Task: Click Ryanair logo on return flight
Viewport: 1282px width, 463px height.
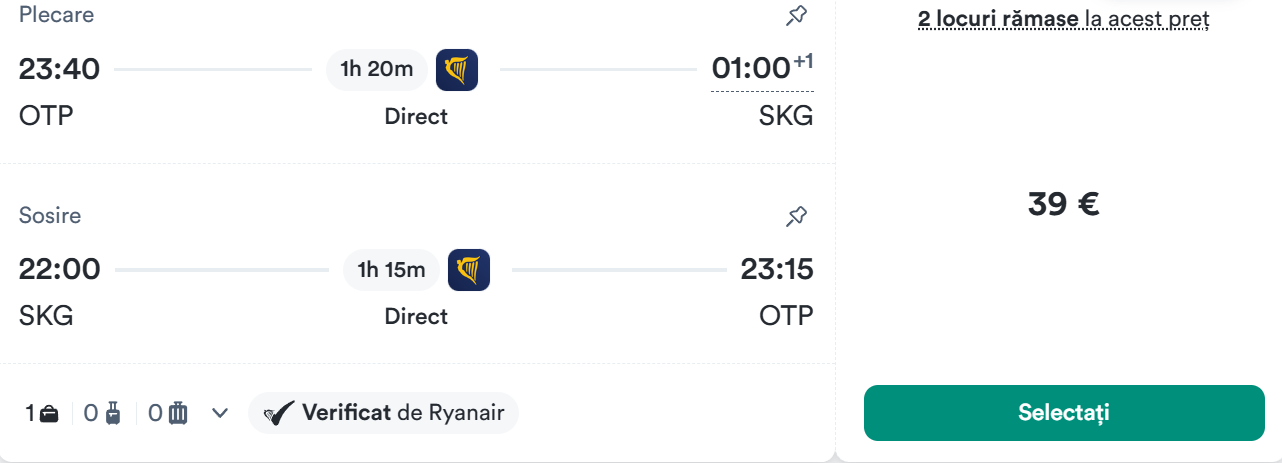Action: tap(469, 270)
